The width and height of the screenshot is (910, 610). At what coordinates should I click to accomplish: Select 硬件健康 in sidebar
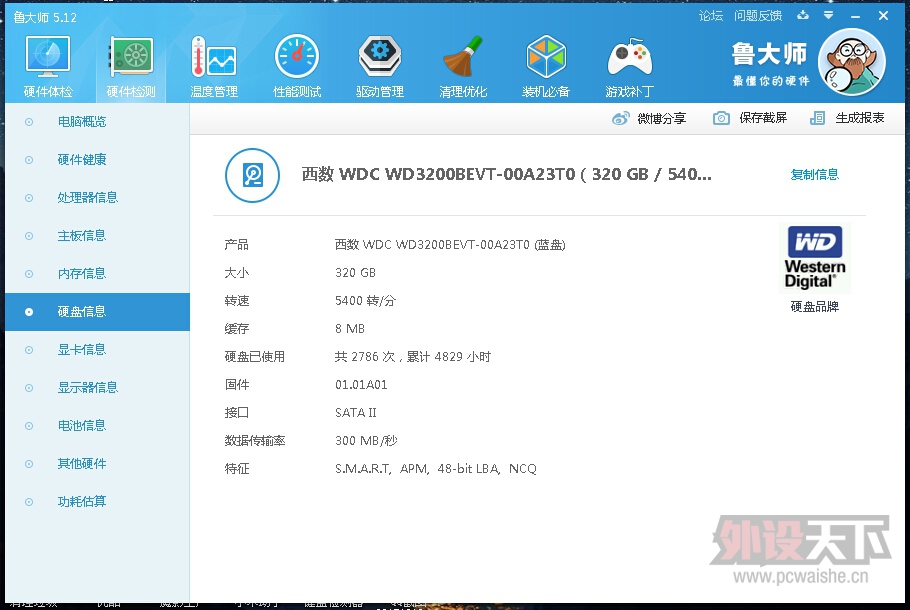coord(98,160)
